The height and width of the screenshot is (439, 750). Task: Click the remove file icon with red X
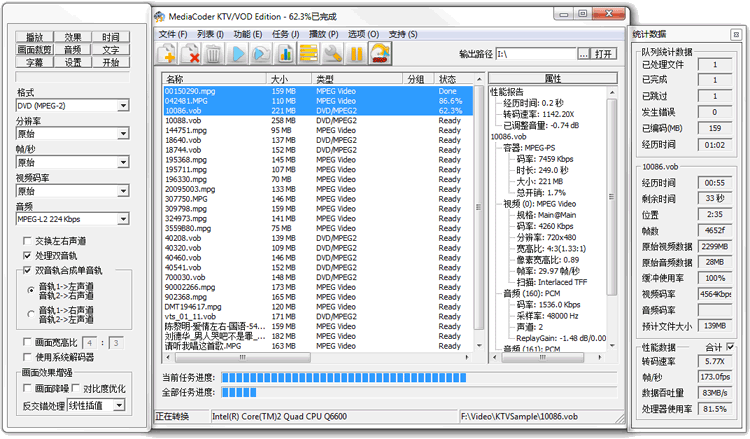(190, 54)
